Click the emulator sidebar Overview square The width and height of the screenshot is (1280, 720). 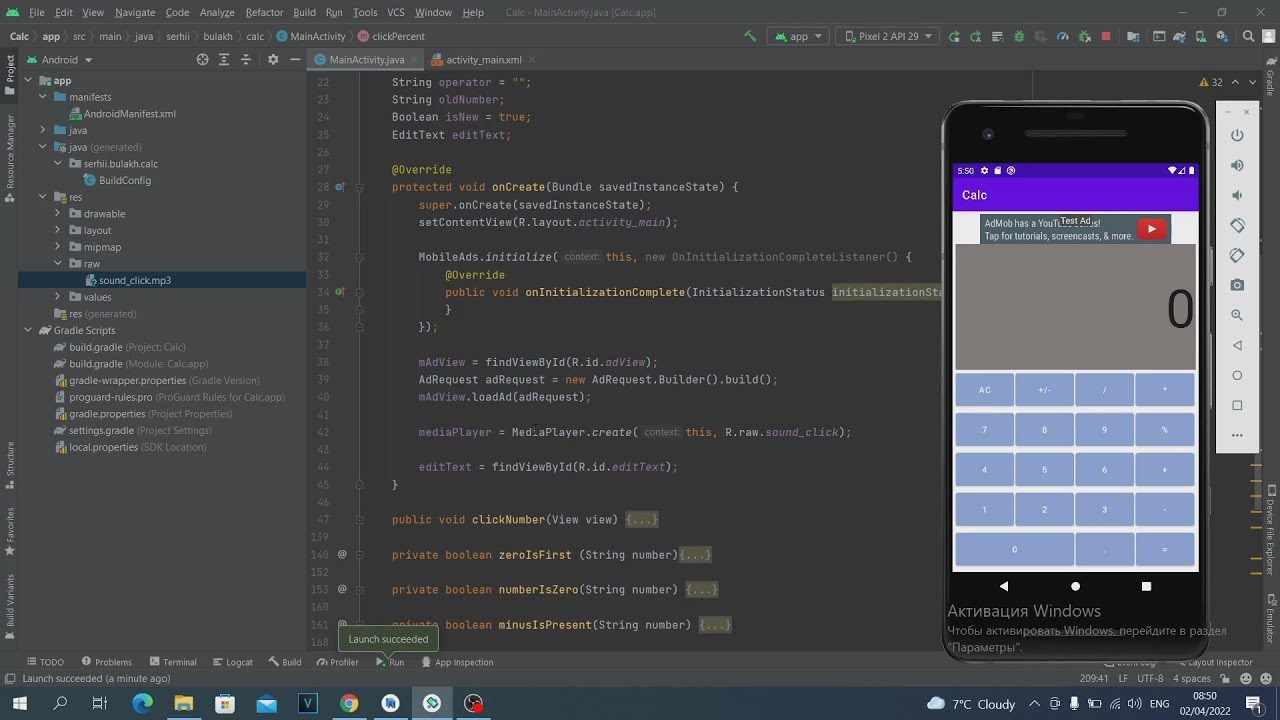(1237, 405)
